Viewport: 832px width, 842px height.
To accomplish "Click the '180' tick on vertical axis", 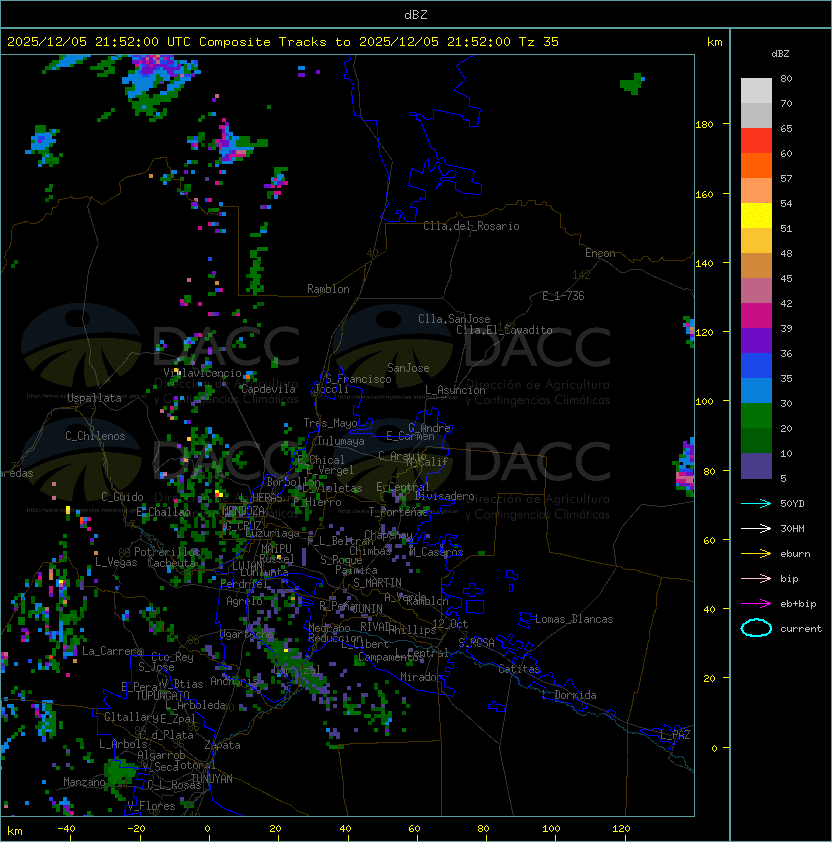I will click(x=704, y=125).
